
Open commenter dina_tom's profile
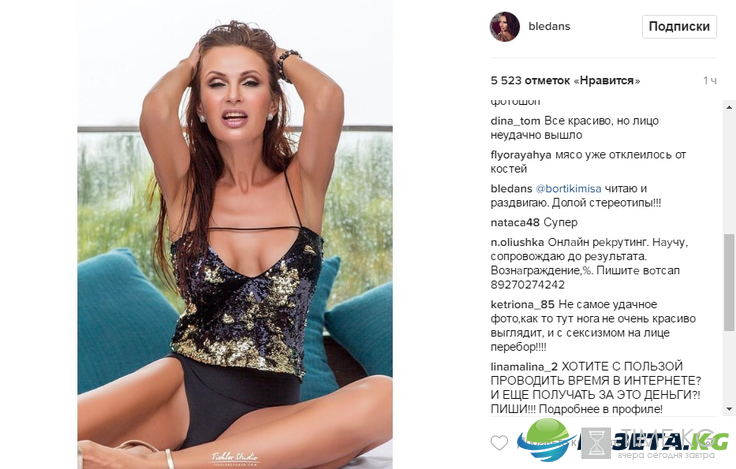point(515,121)
